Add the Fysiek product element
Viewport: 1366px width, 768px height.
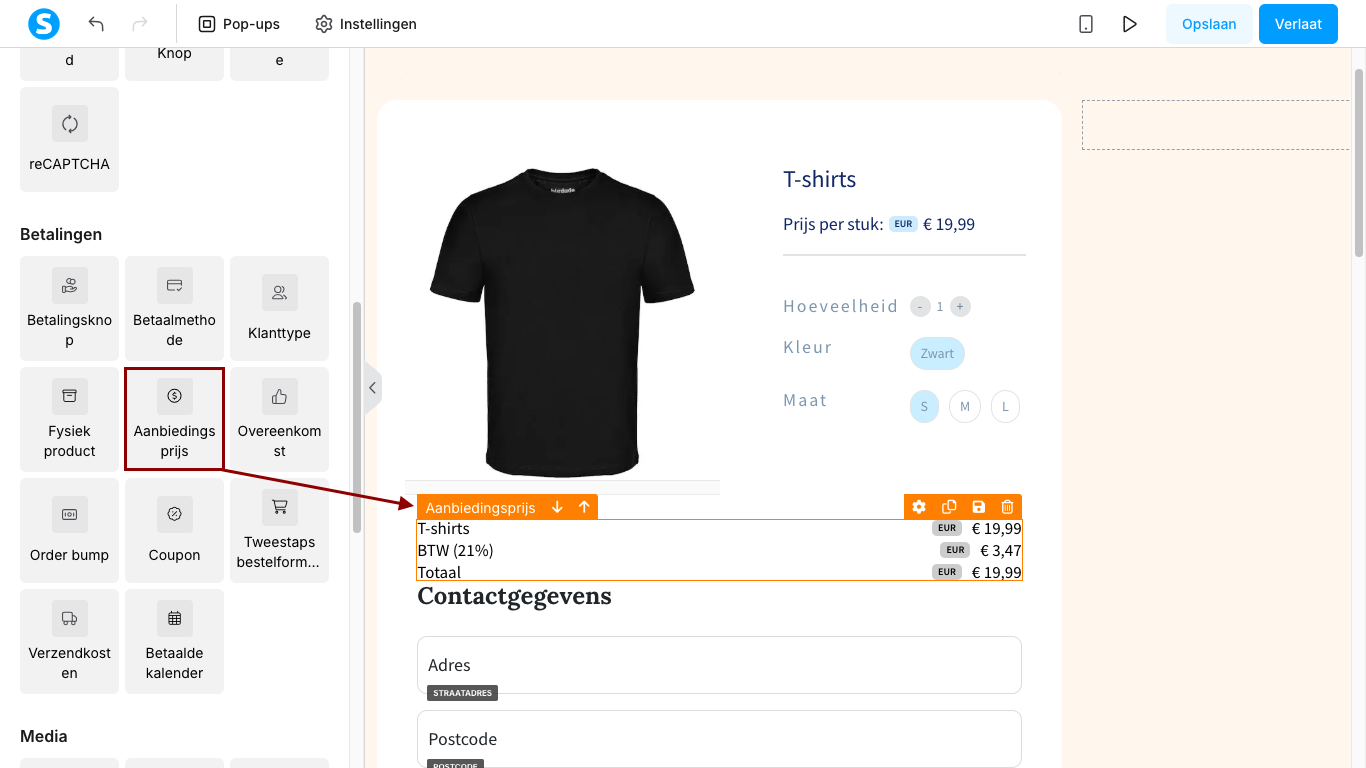(x=69, y=419)
